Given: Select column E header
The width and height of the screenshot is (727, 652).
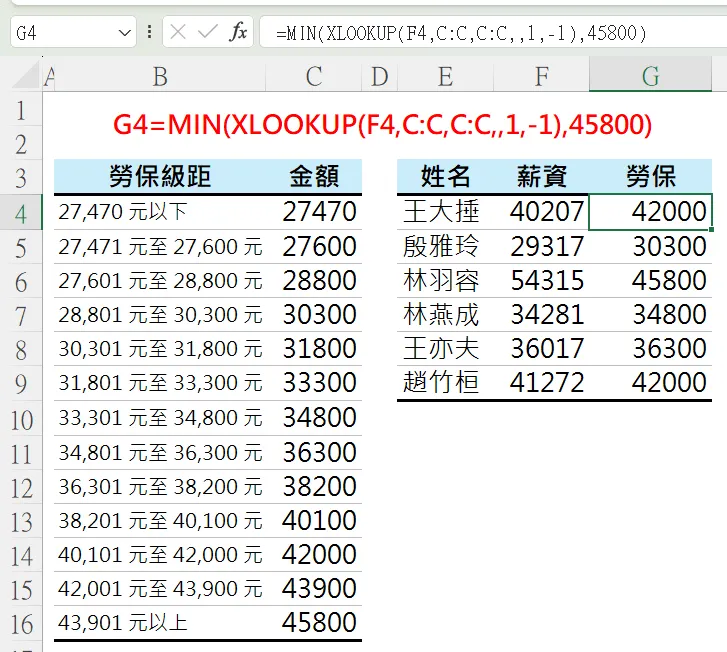Looking at the screenshot, I should tap(445, 76).
